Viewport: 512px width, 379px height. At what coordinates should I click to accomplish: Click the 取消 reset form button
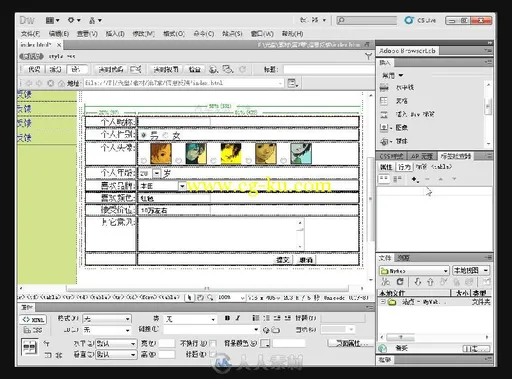pos(305,259)
